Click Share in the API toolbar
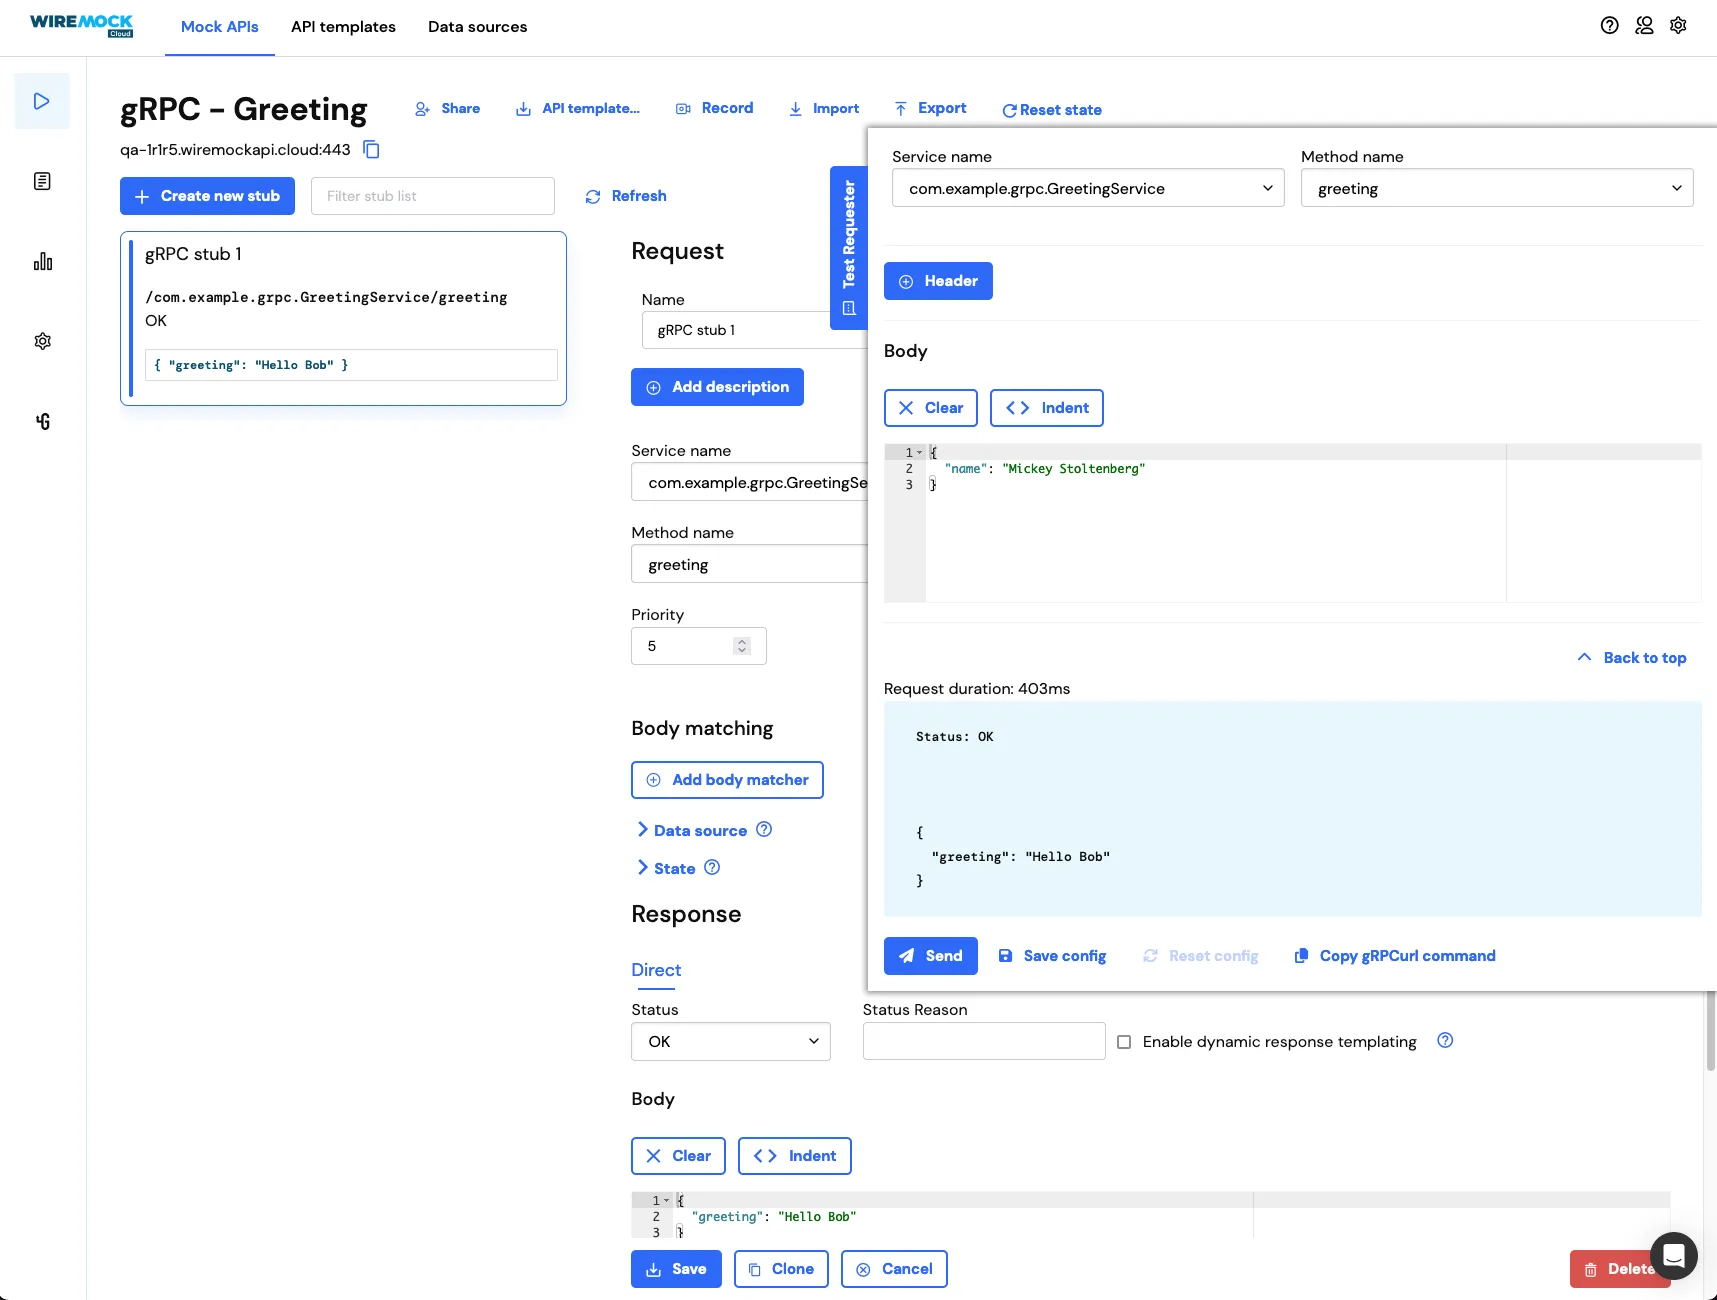This screenshot has height=1300, width=1717. click(x=448, y=108)
